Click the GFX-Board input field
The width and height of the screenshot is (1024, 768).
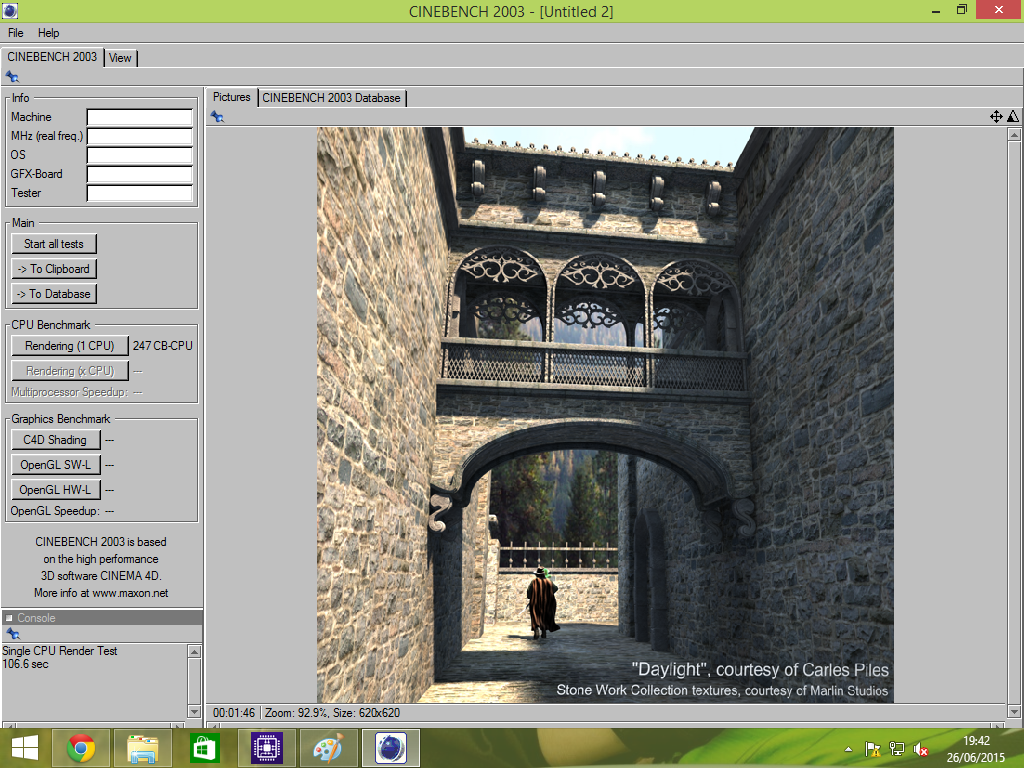point(140,174)
